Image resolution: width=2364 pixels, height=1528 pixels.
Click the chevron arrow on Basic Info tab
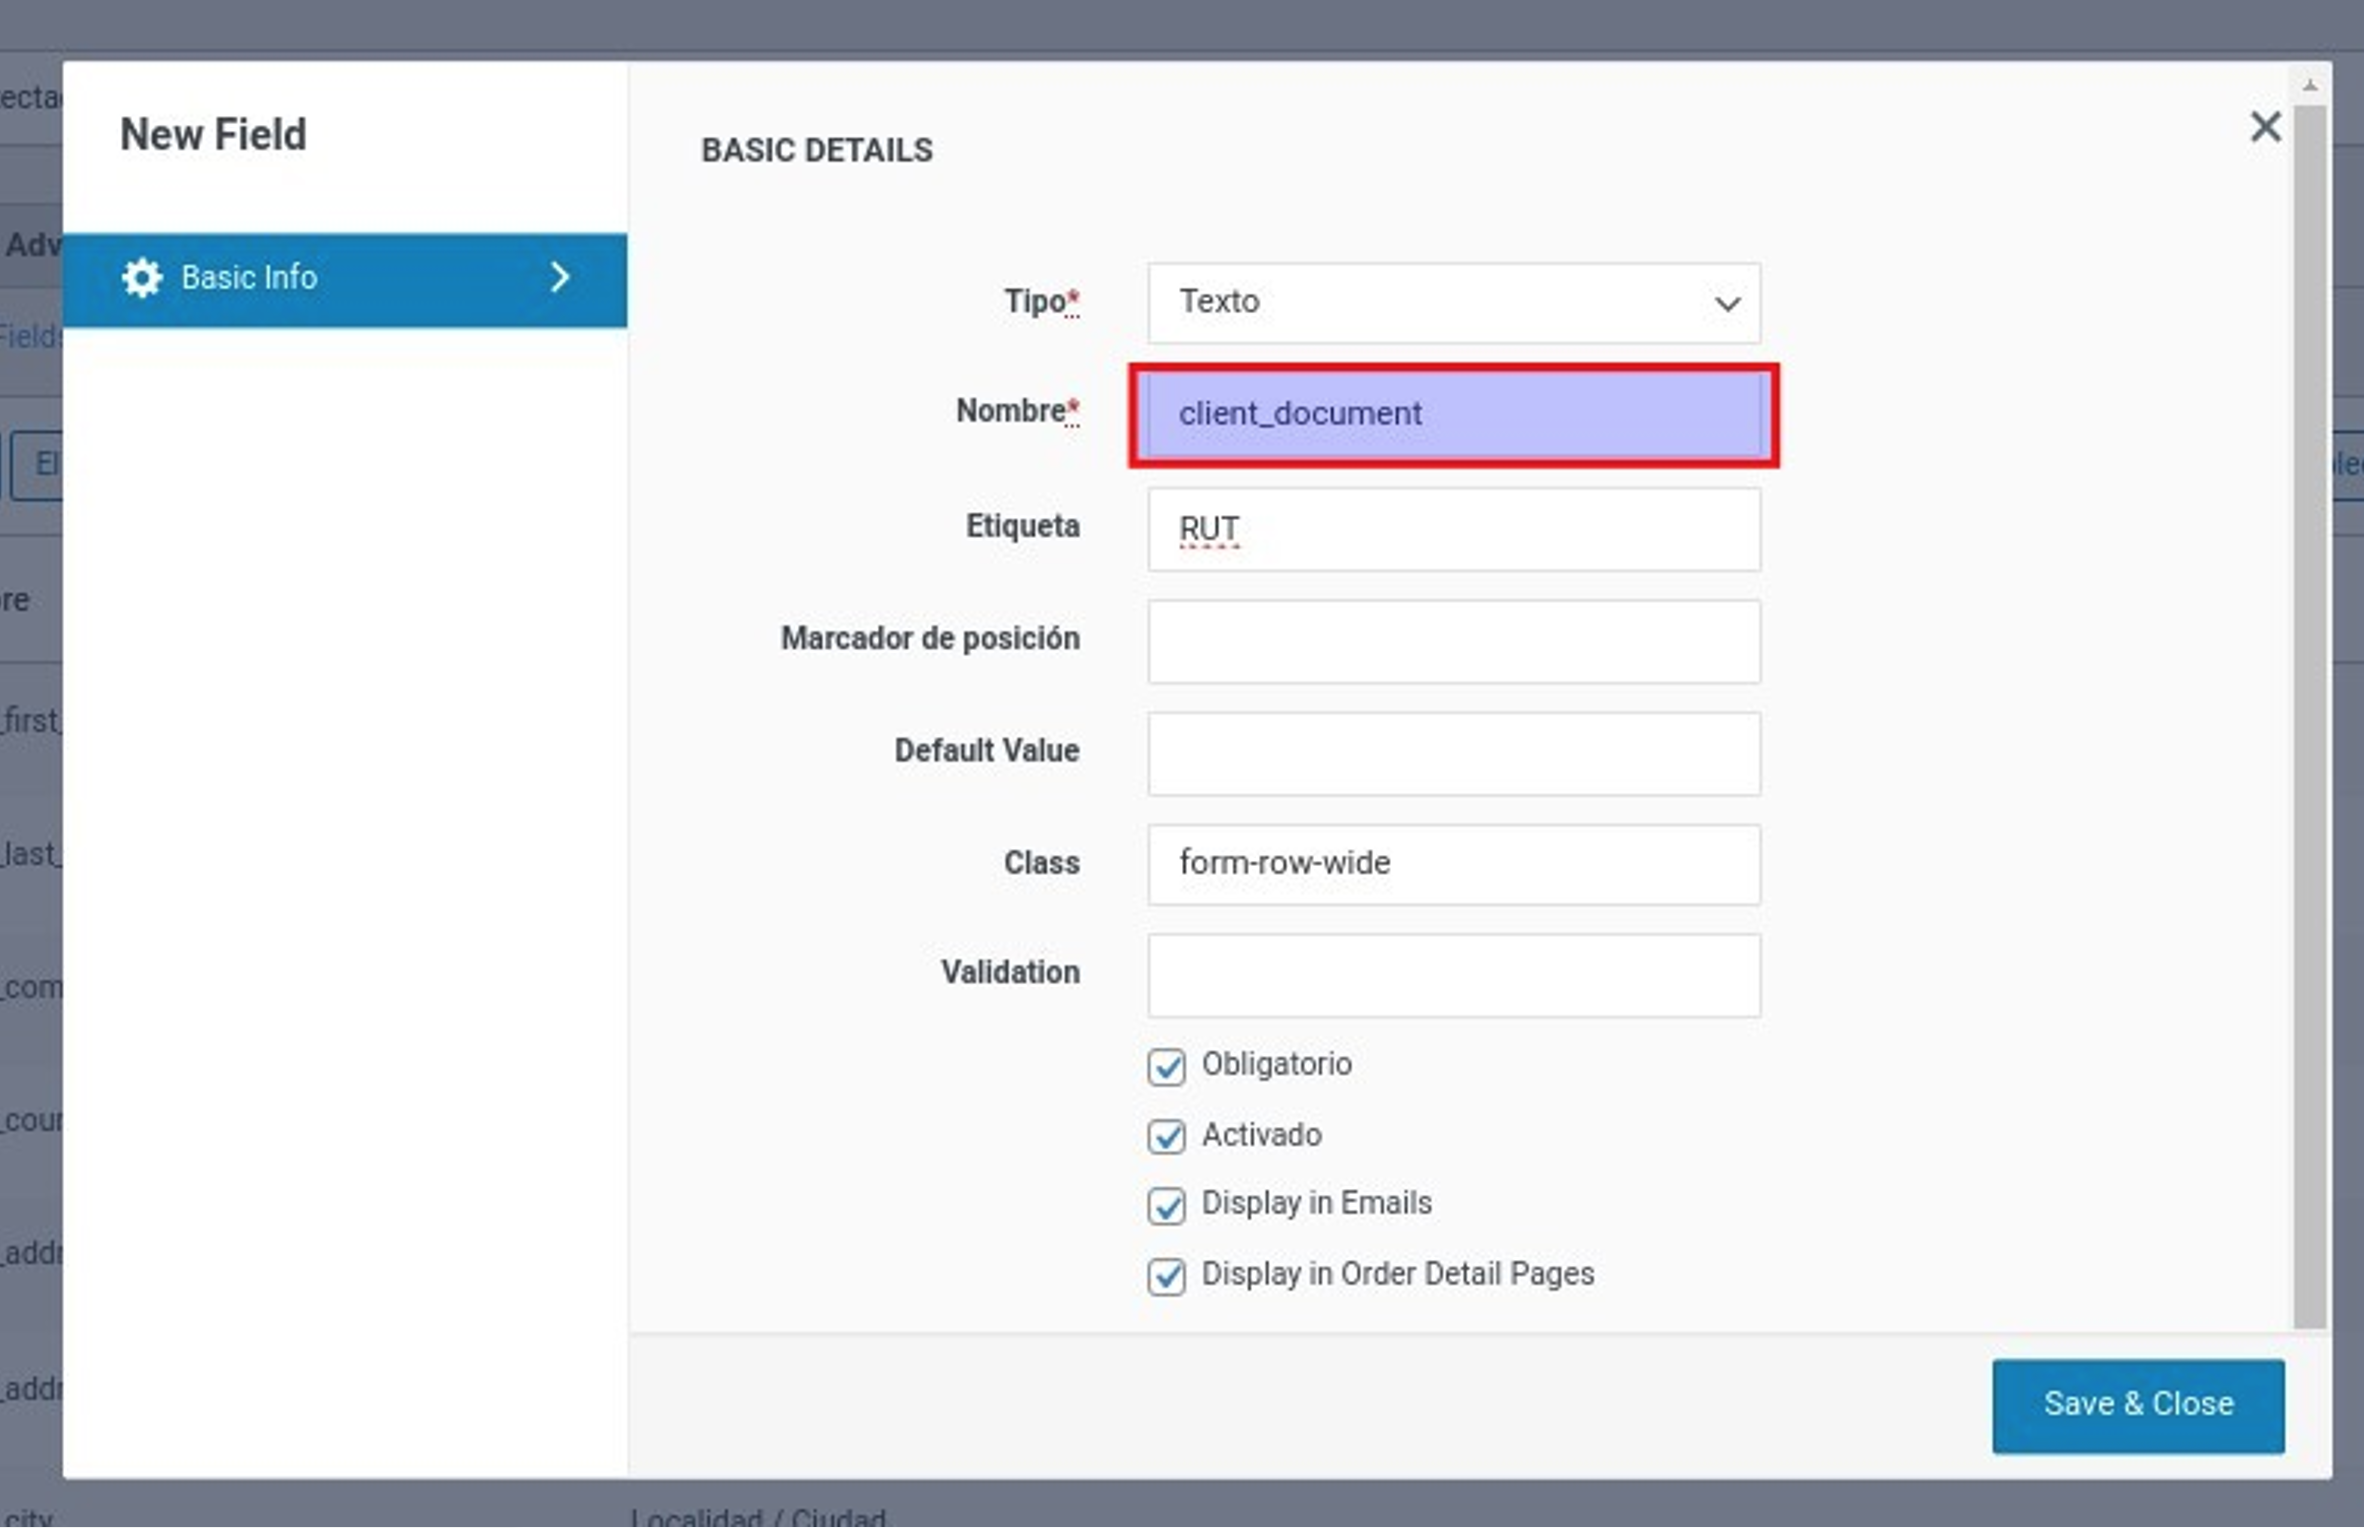click(560, 277)
